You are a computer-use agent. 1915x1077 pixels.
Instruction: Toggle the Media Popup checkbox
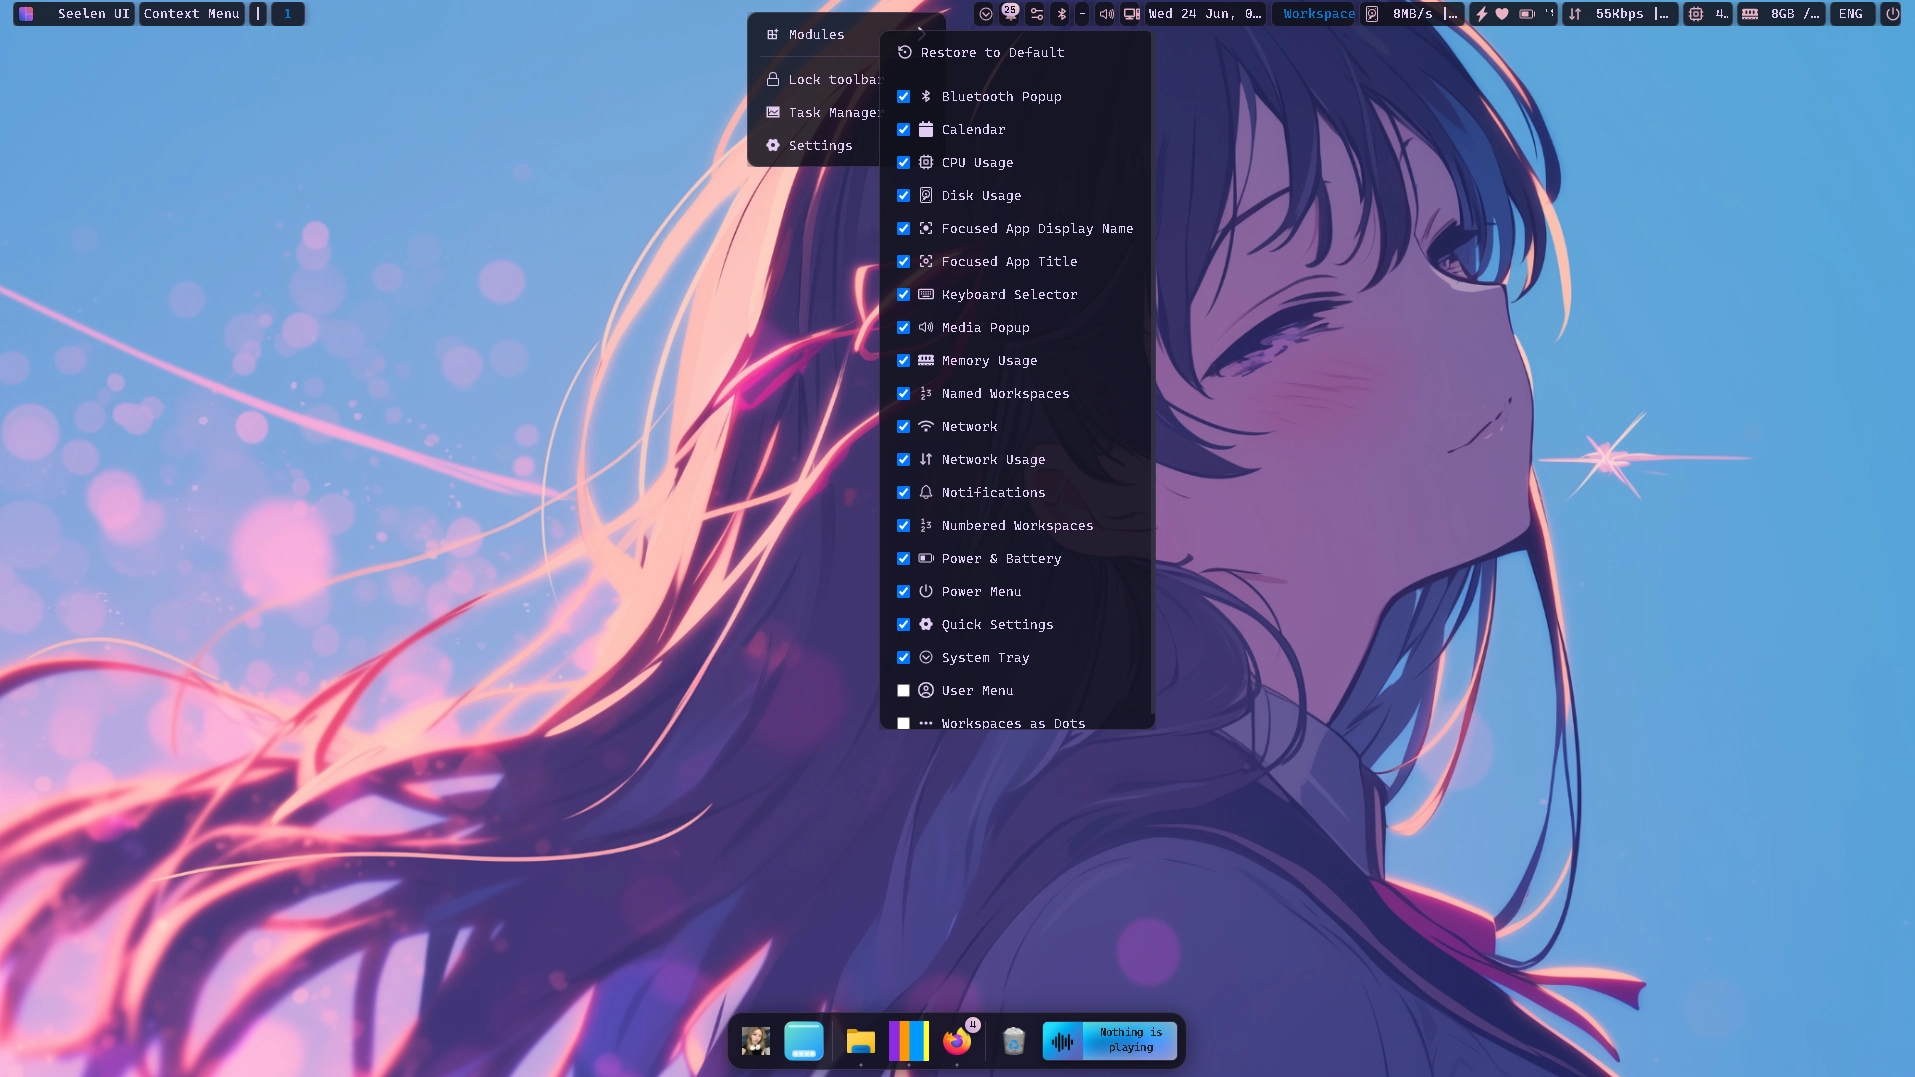point(903,327)
